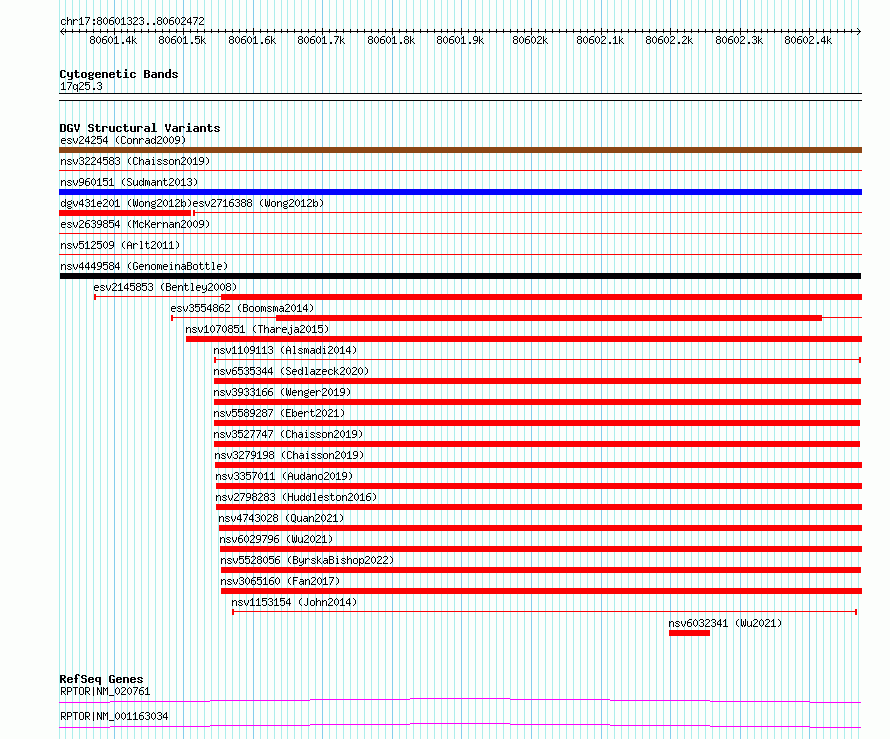Click nsv5589287 (Ebert2021) label

[279, 413]
